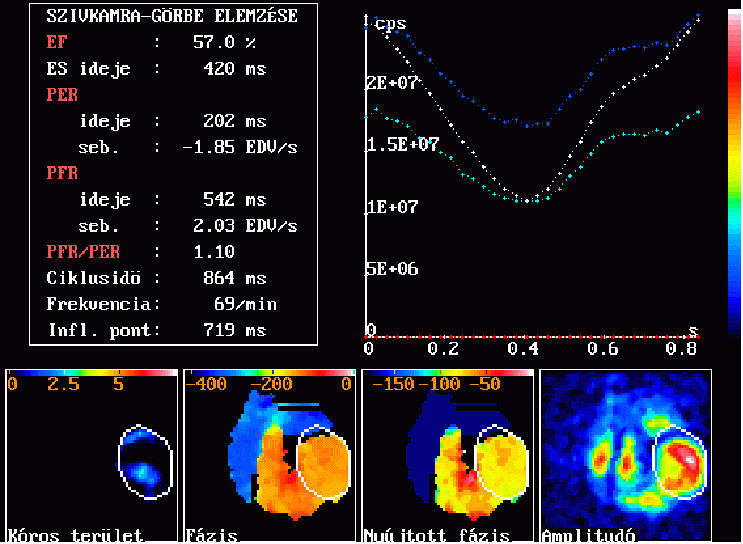743x544 pixels.
Task: Select the Amplitudó image panel
Action: tap(625, 455)
